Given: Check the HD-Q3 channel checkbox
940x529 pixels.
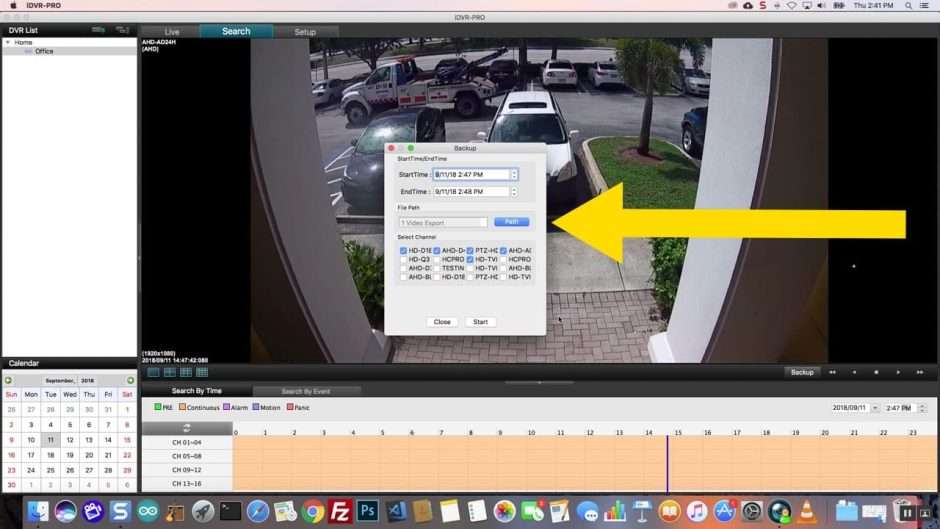Looking at the screenshot, I should pyautogui.click(x=403, y=260).
